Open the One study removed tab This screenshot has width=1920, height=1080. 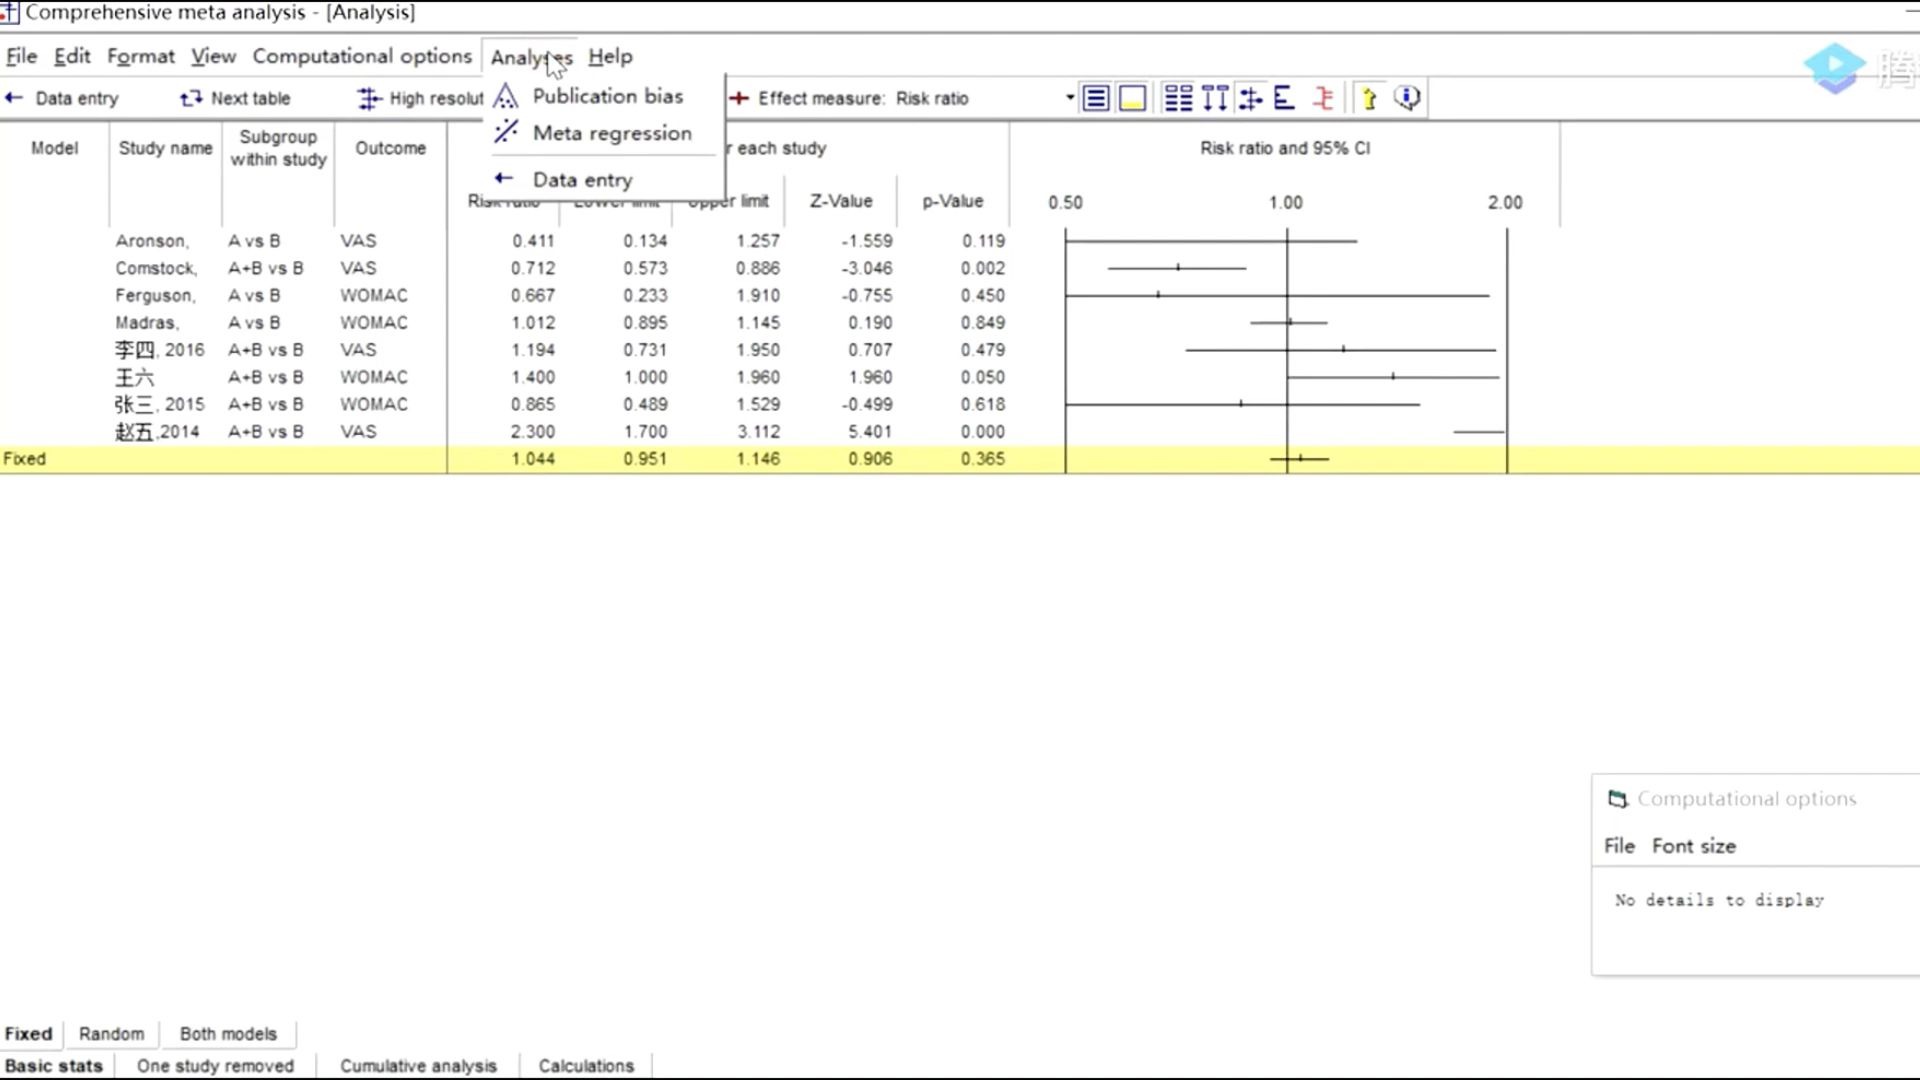215,1066
